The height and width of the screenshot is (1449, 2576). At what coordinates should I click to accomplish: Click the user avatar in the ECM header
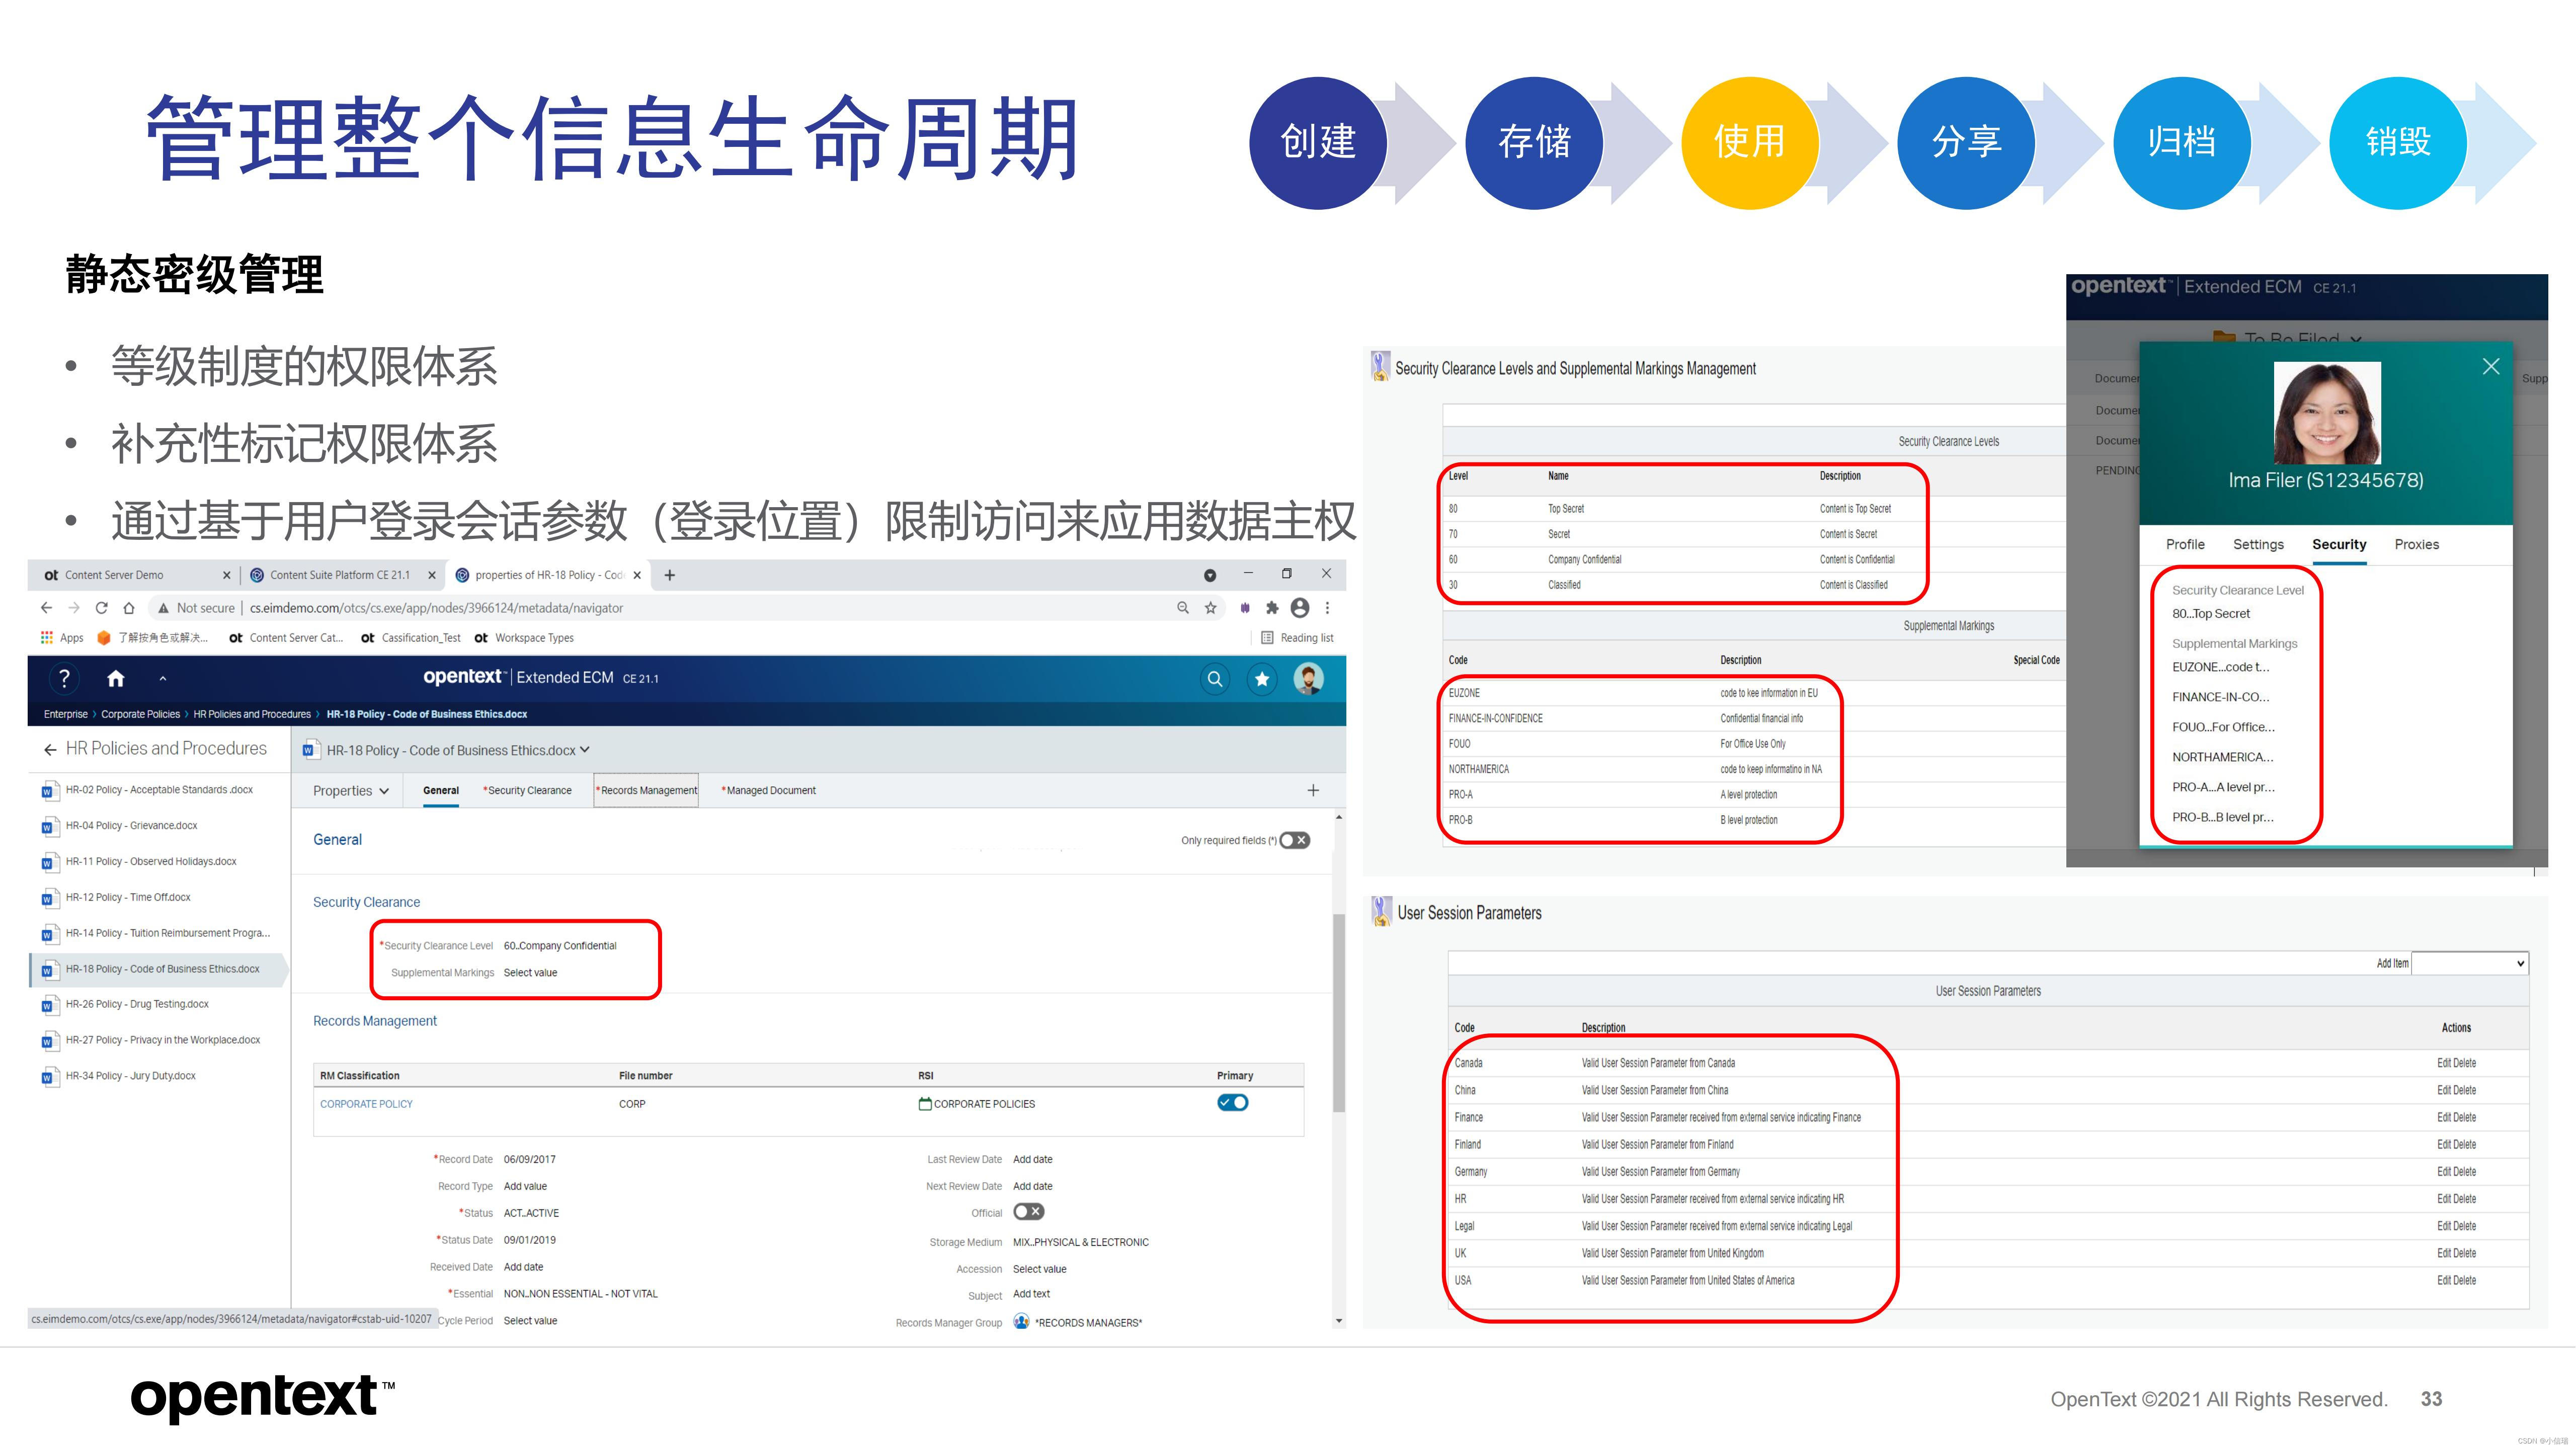point(1308,679)
